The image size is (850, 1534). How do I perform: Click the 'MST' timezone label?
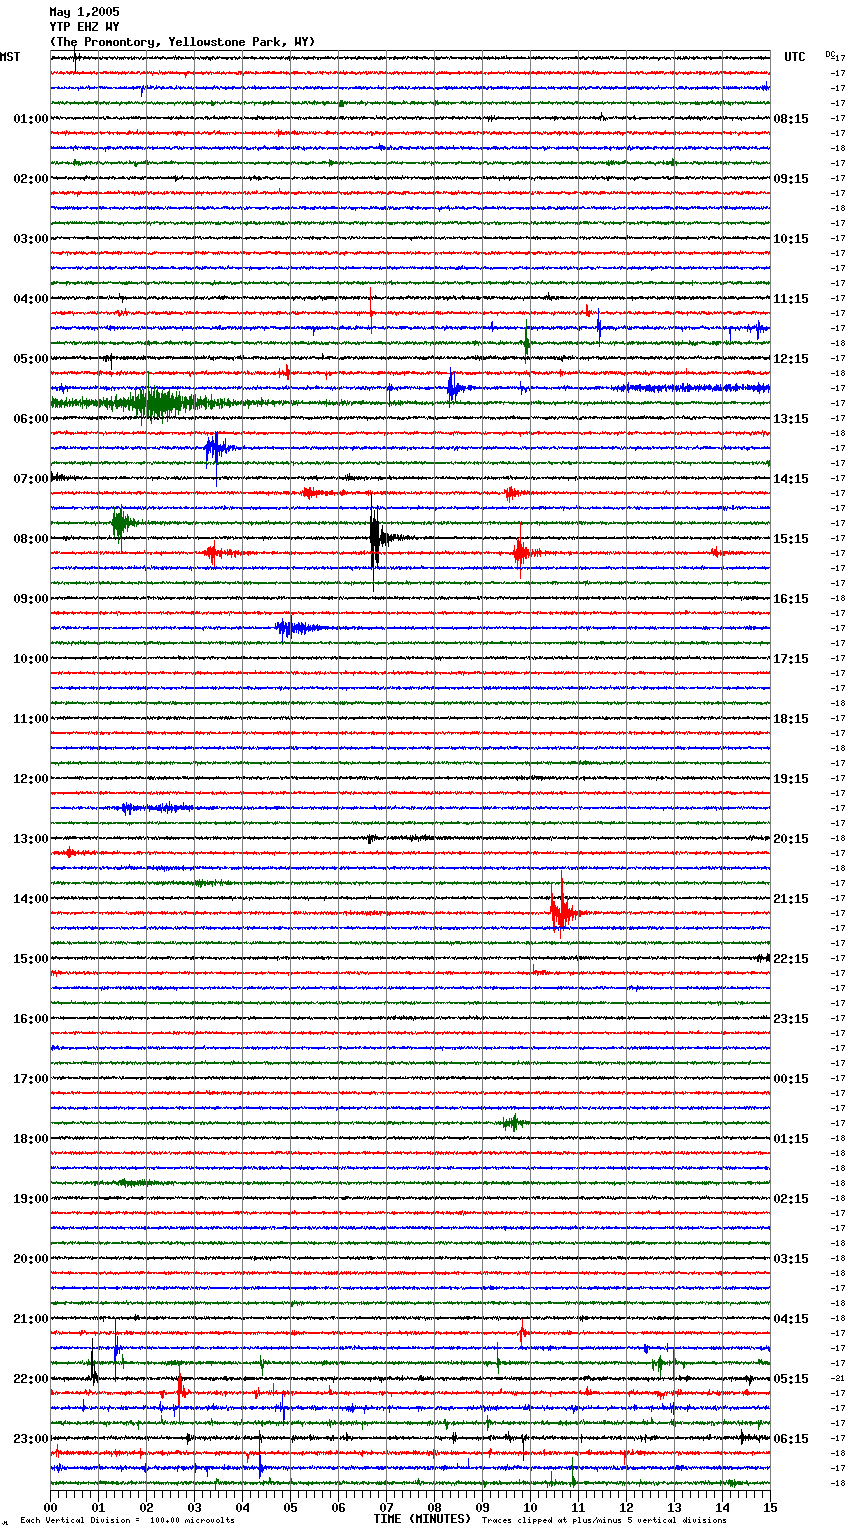10,57
